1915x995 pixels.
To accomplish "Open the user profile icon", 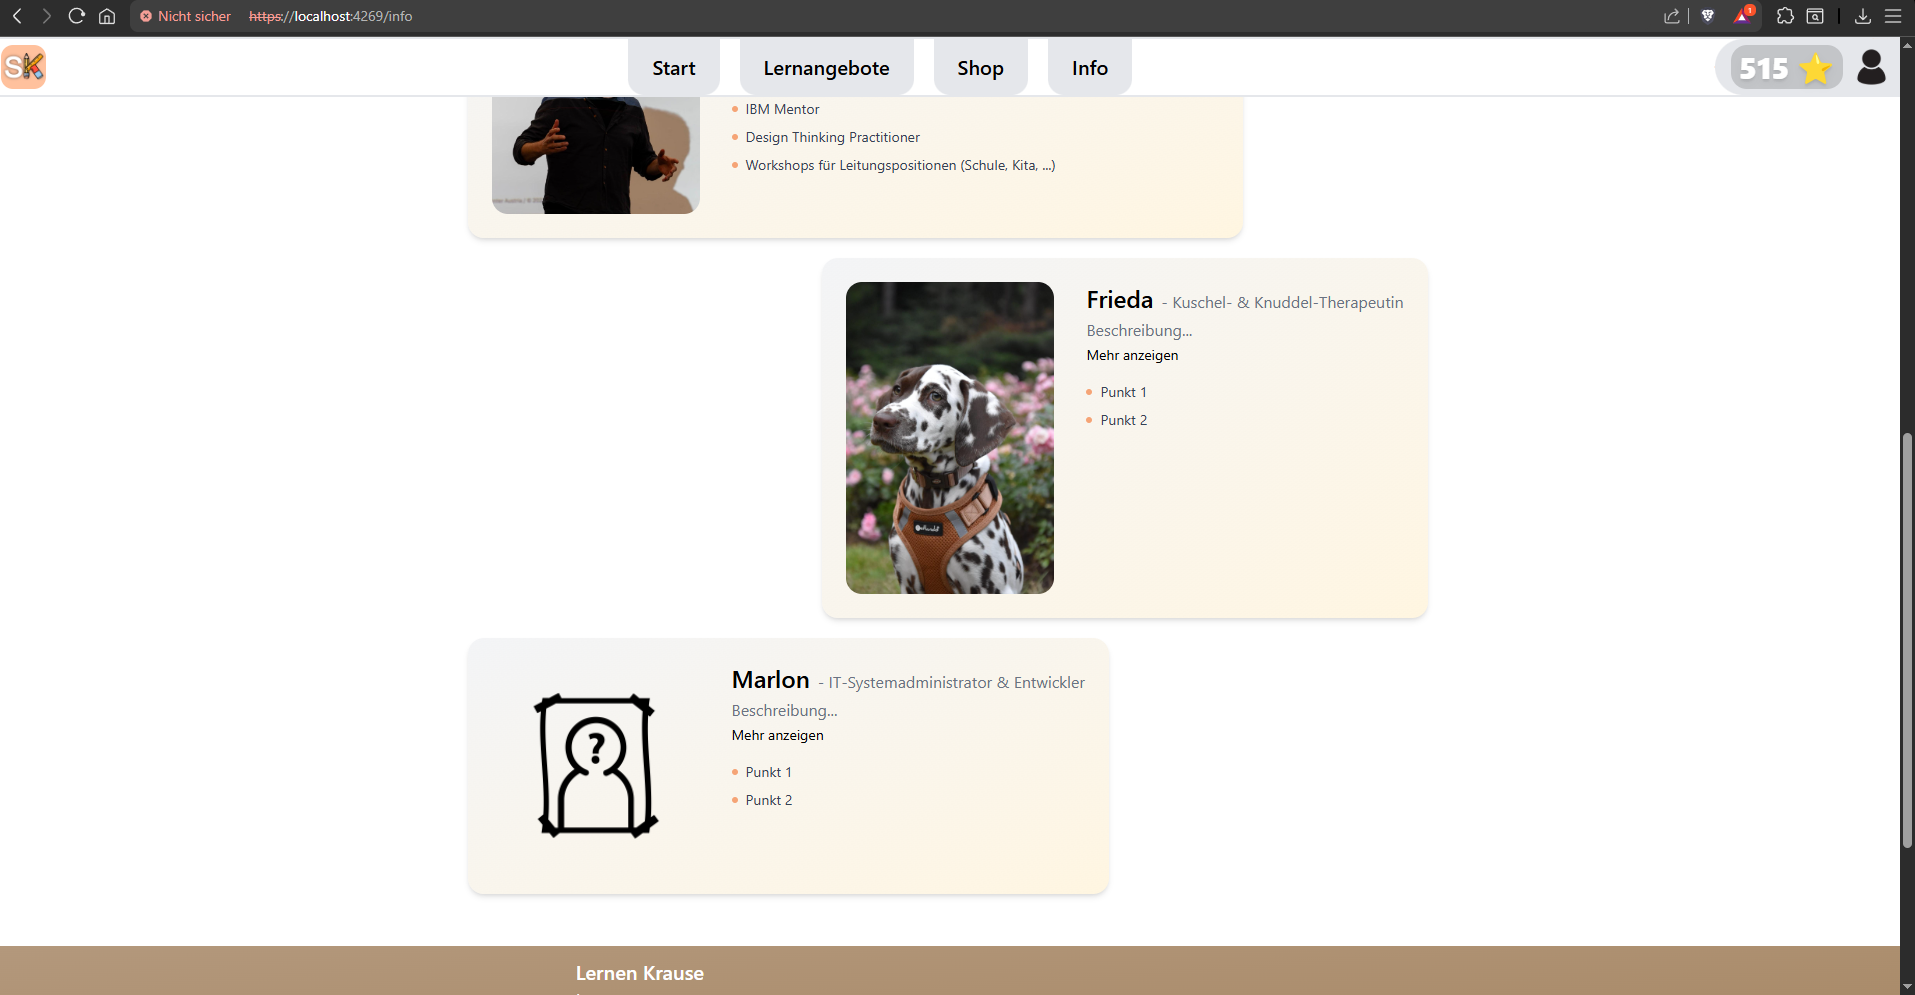I will 1870,68.
